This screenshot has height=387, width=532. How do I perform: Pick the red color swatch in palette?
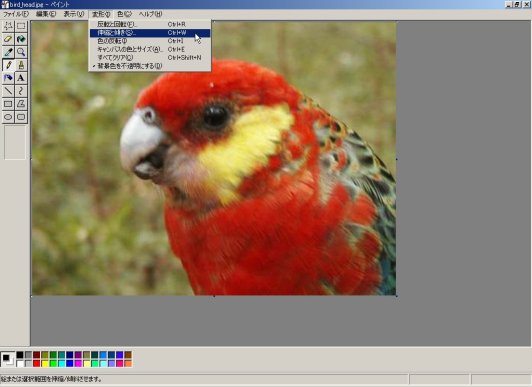click(37, 364)
